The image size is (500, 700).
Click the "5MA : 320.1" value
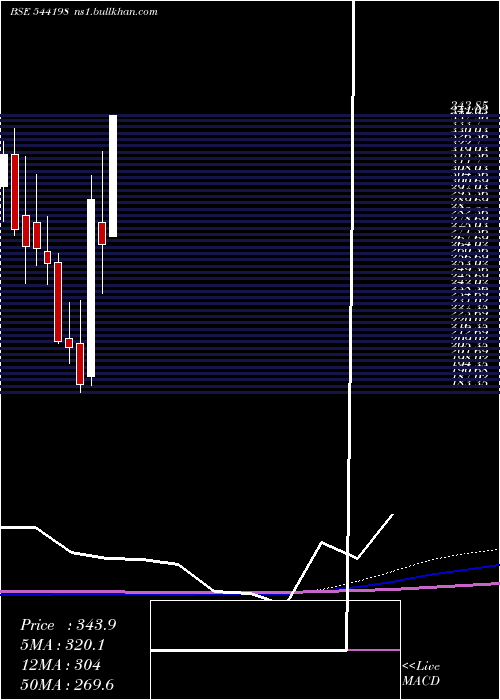coord(65,645)
